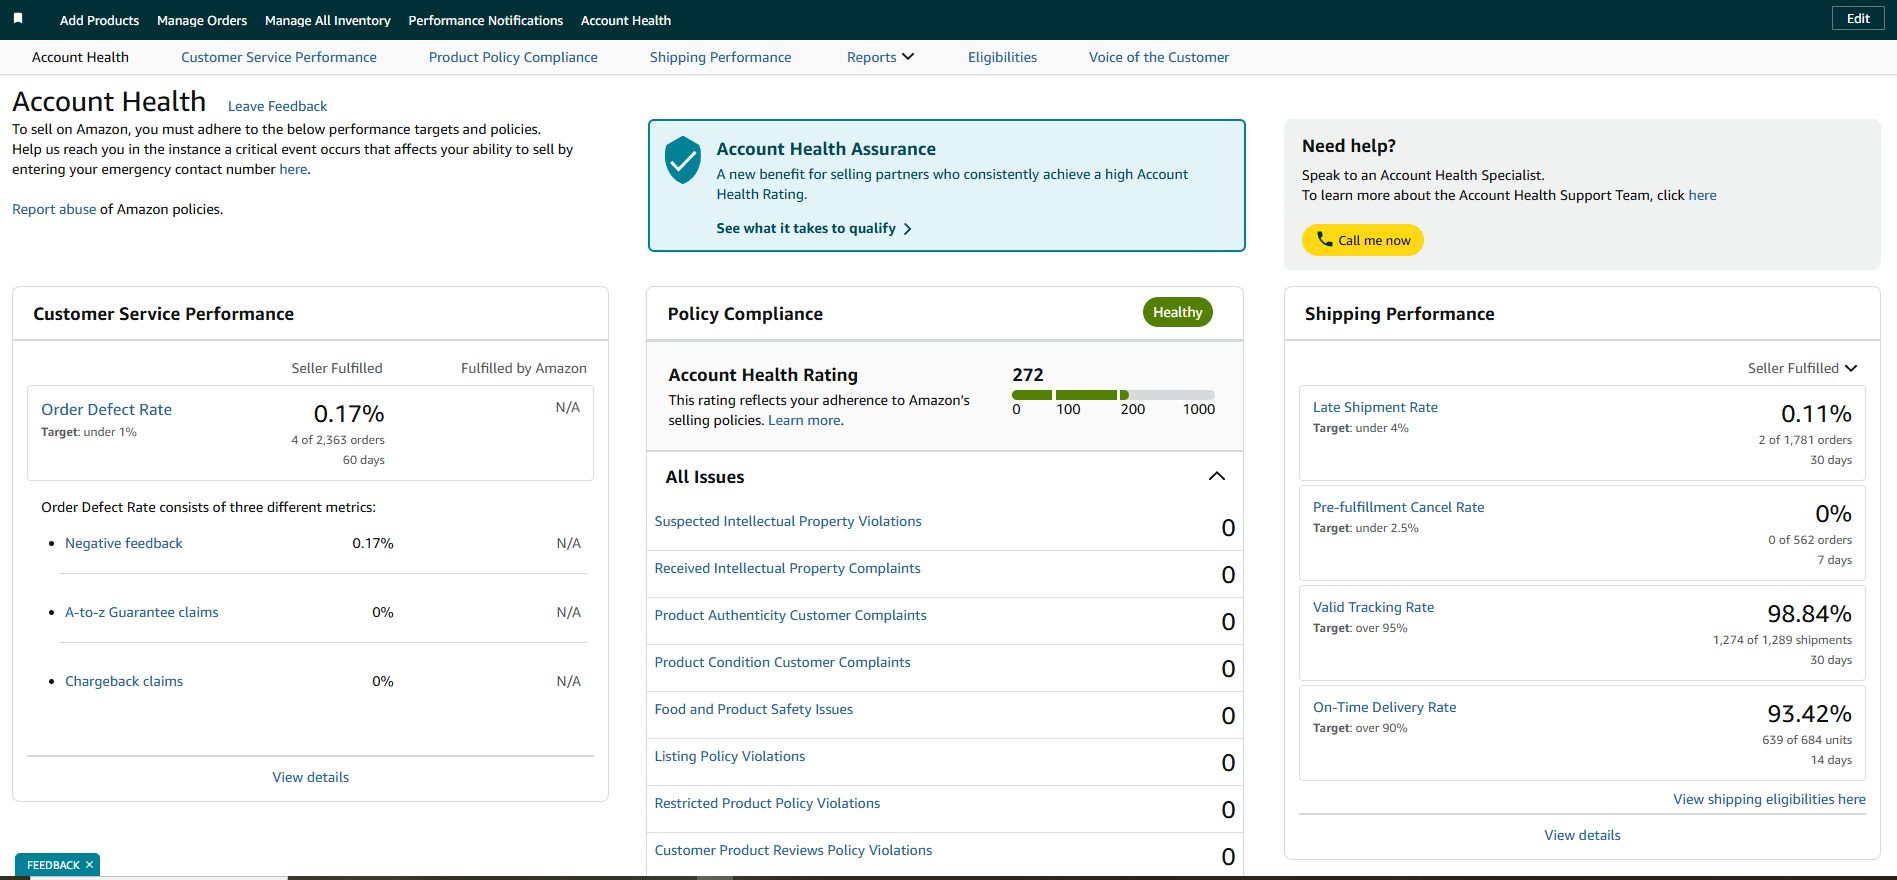Open Account Health in top dark bar

(x=626, y=20)
